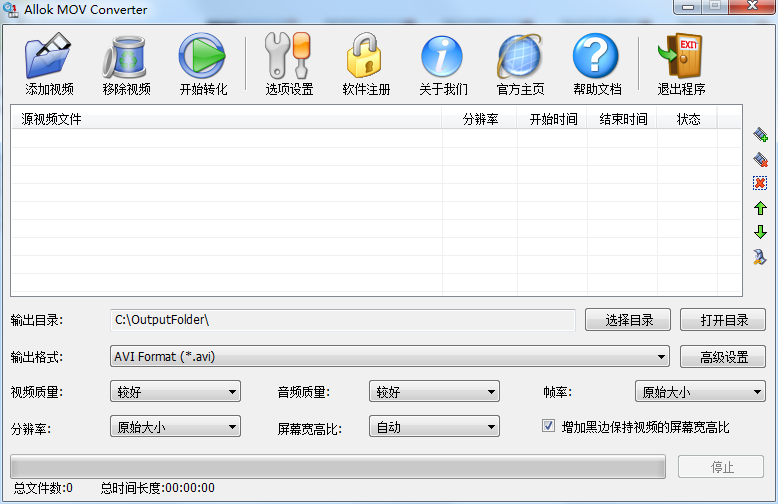Minimize the Allok MOV Converter window
The height and width of the screenshot is (504, 778).
(x=687, y=6)
